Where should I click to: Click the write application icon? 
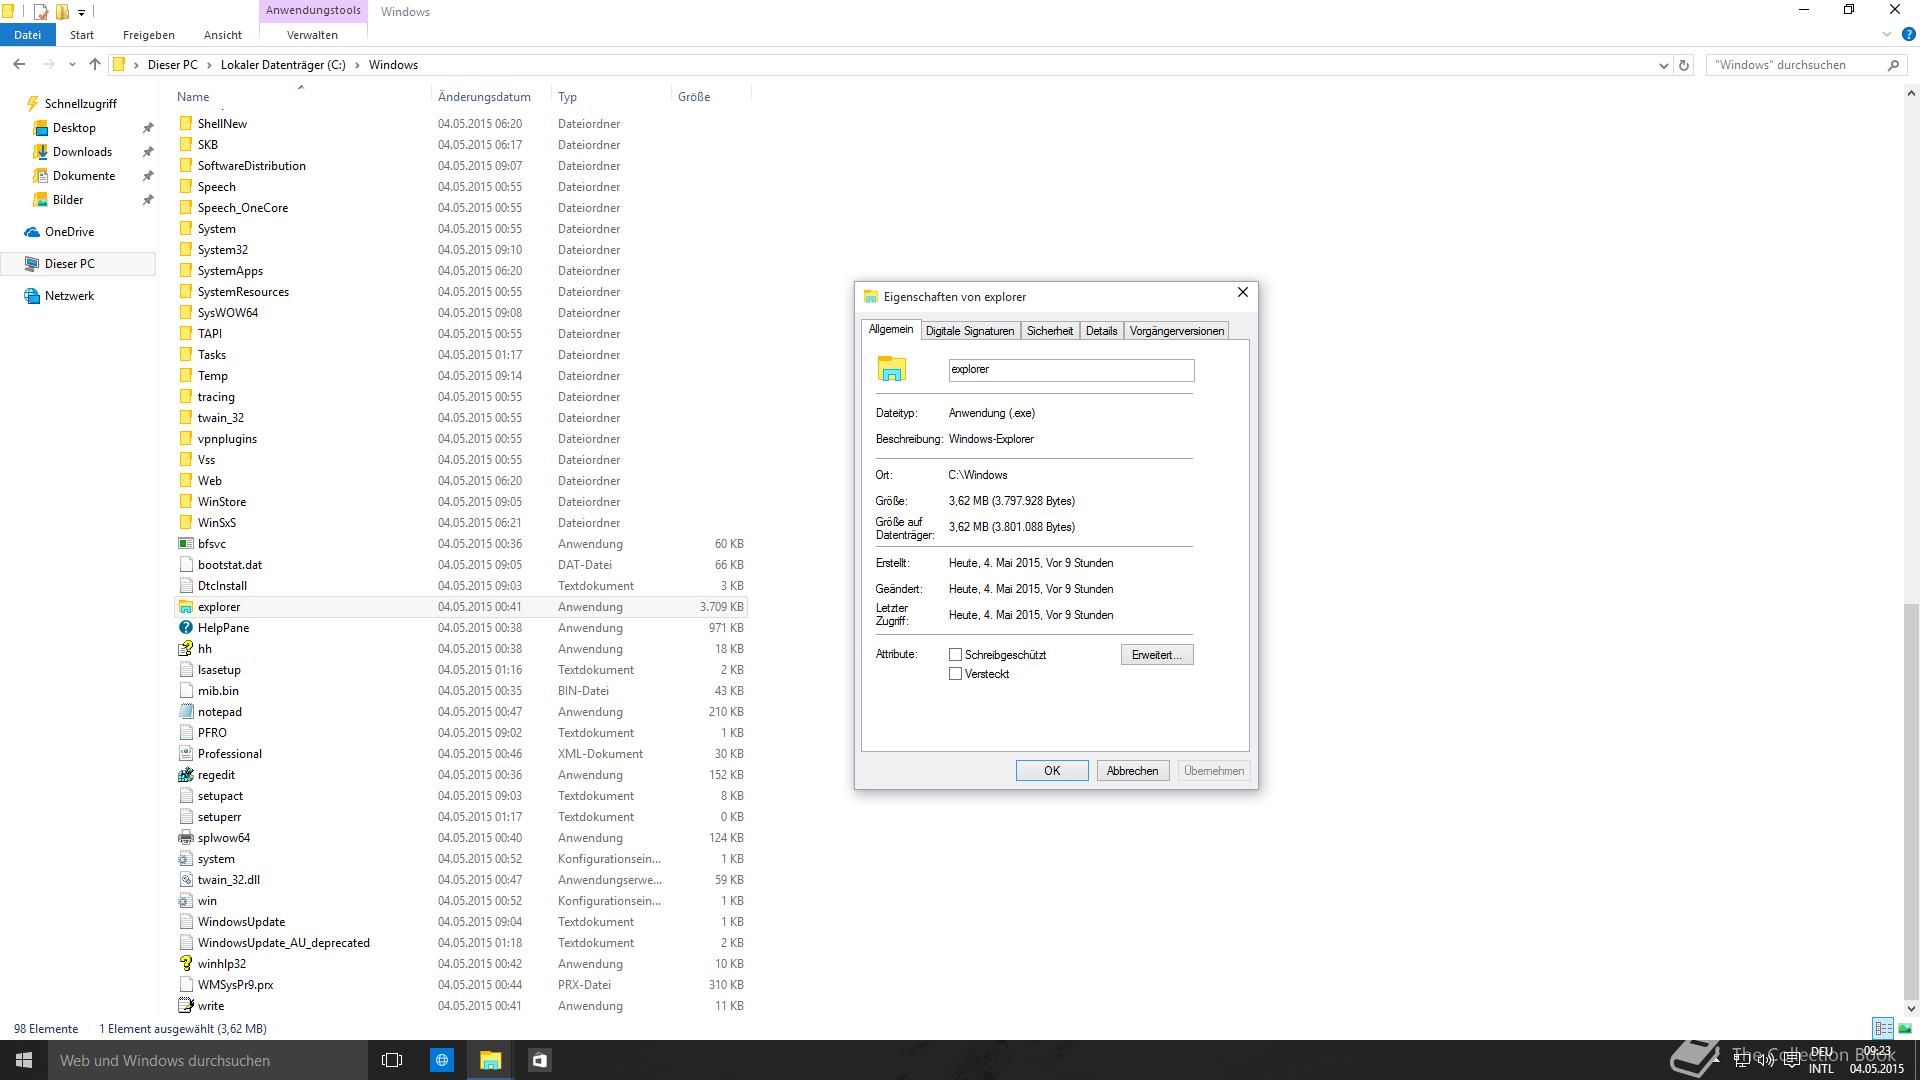coord(185,1006)
